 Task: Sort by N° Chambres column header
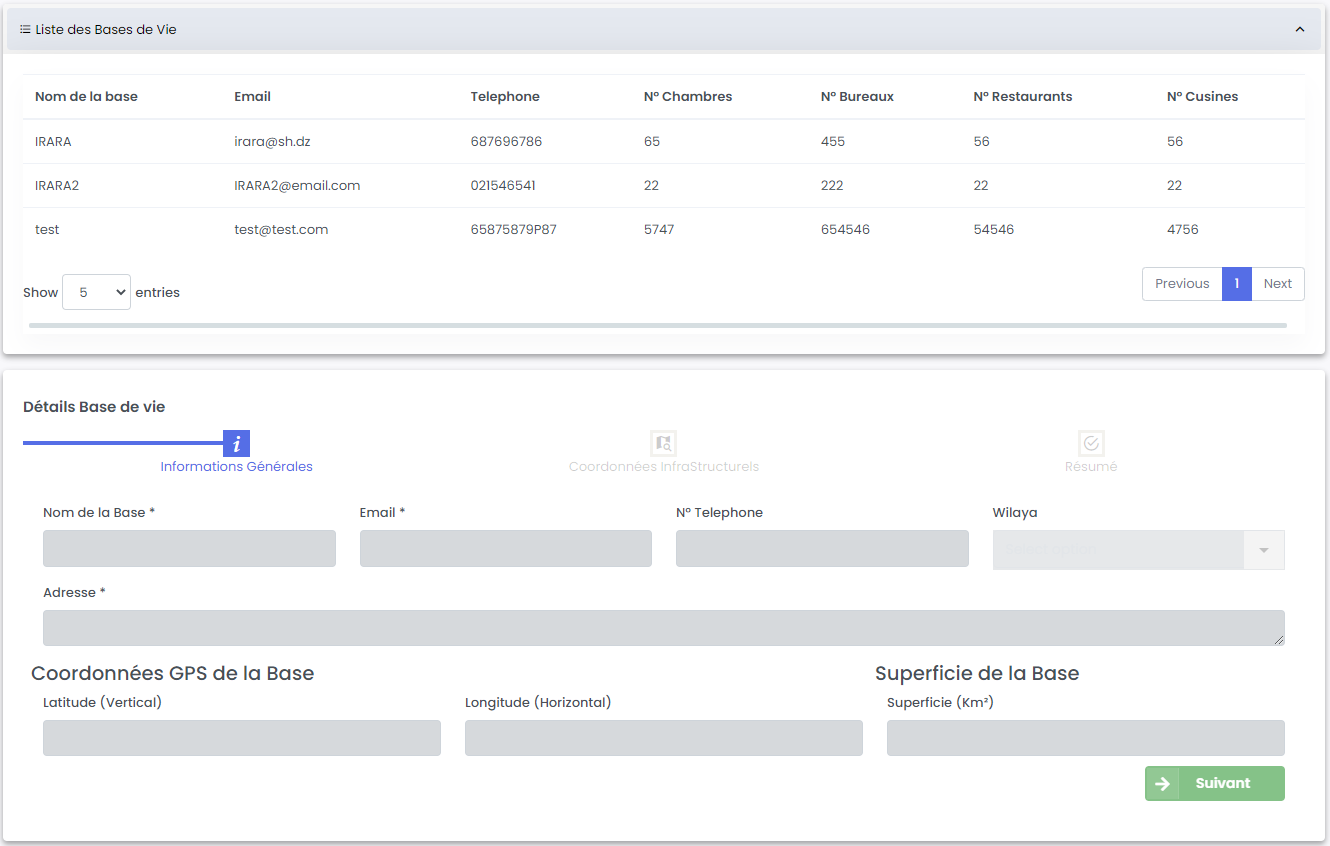tap(688, 97)
